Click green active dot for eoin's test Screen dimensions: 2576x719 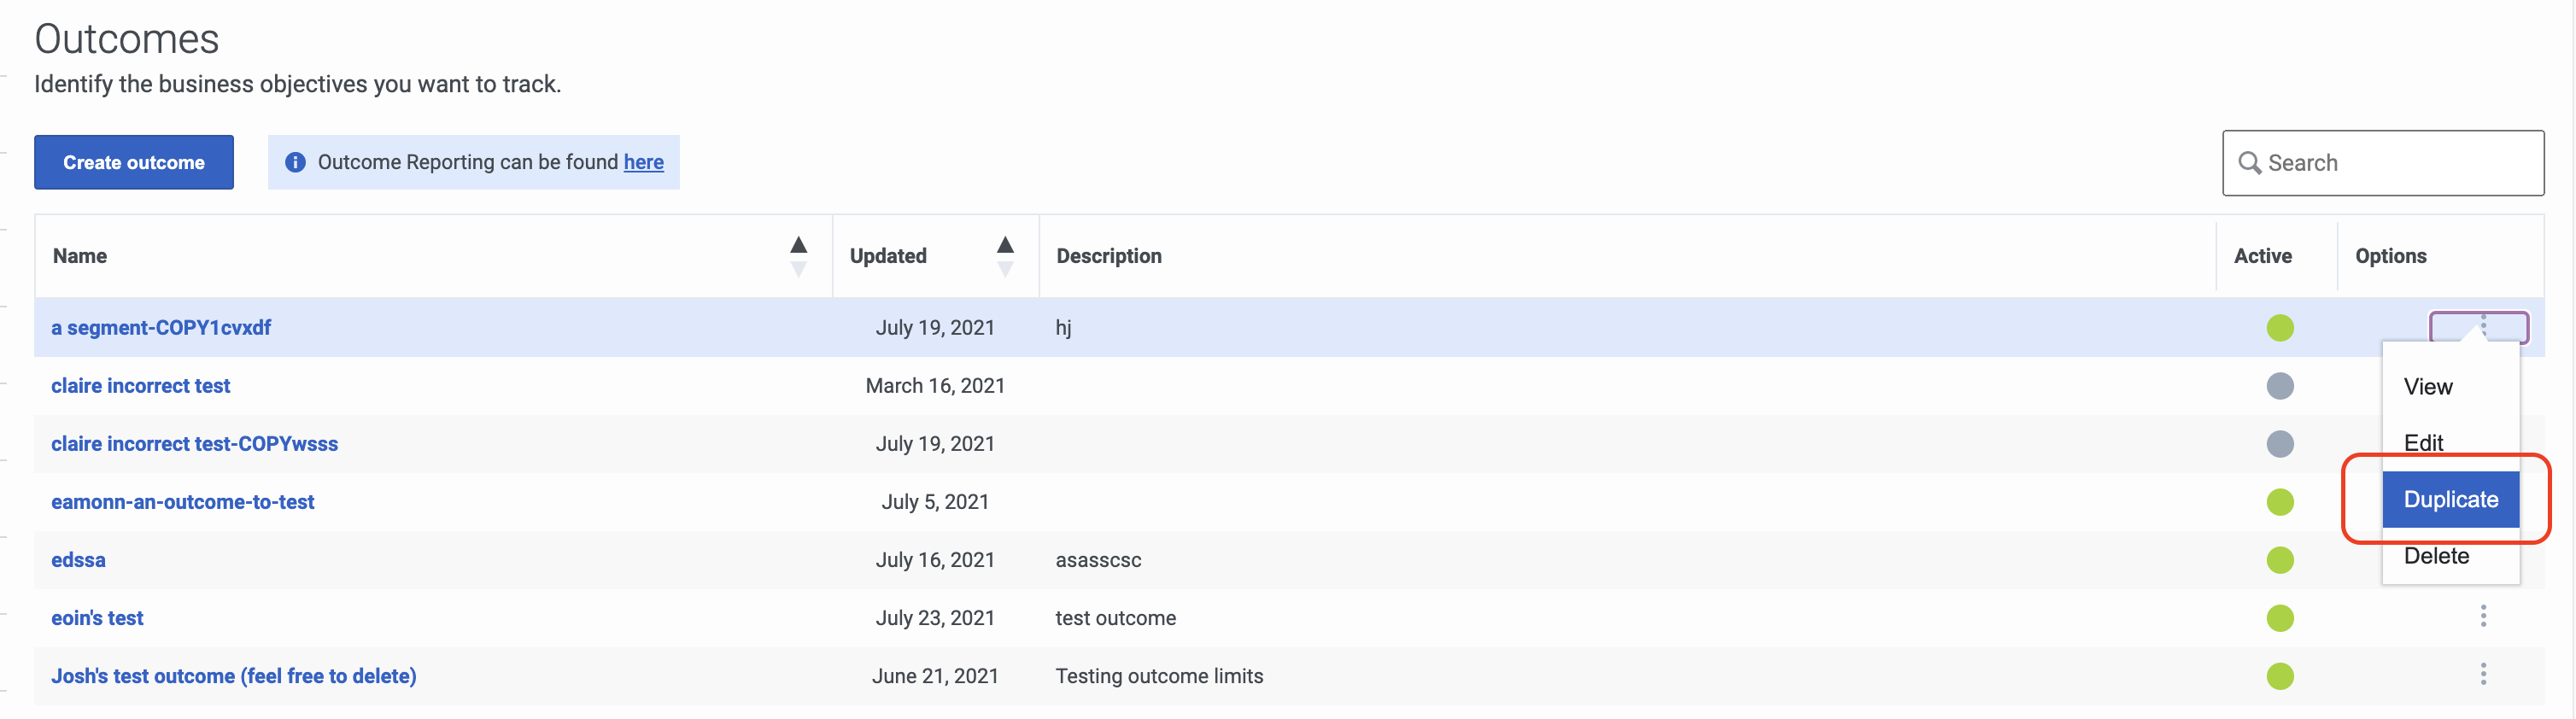[2279, 618]
